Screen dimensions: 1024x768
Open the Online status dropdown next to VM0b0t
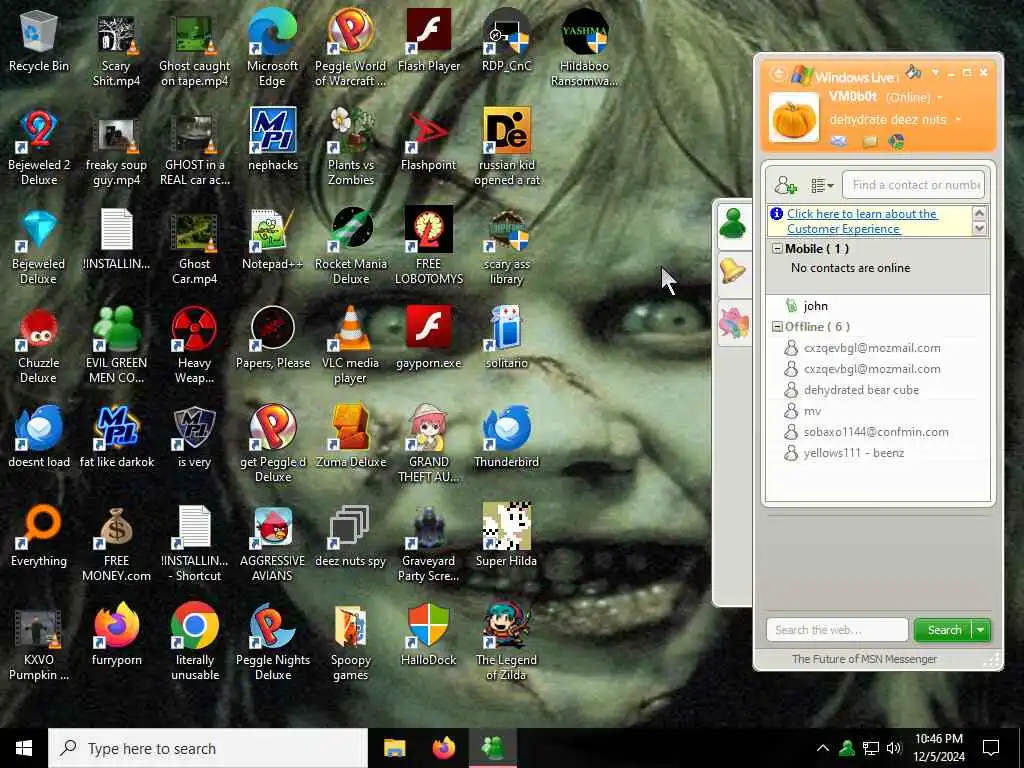click(940, 97)
